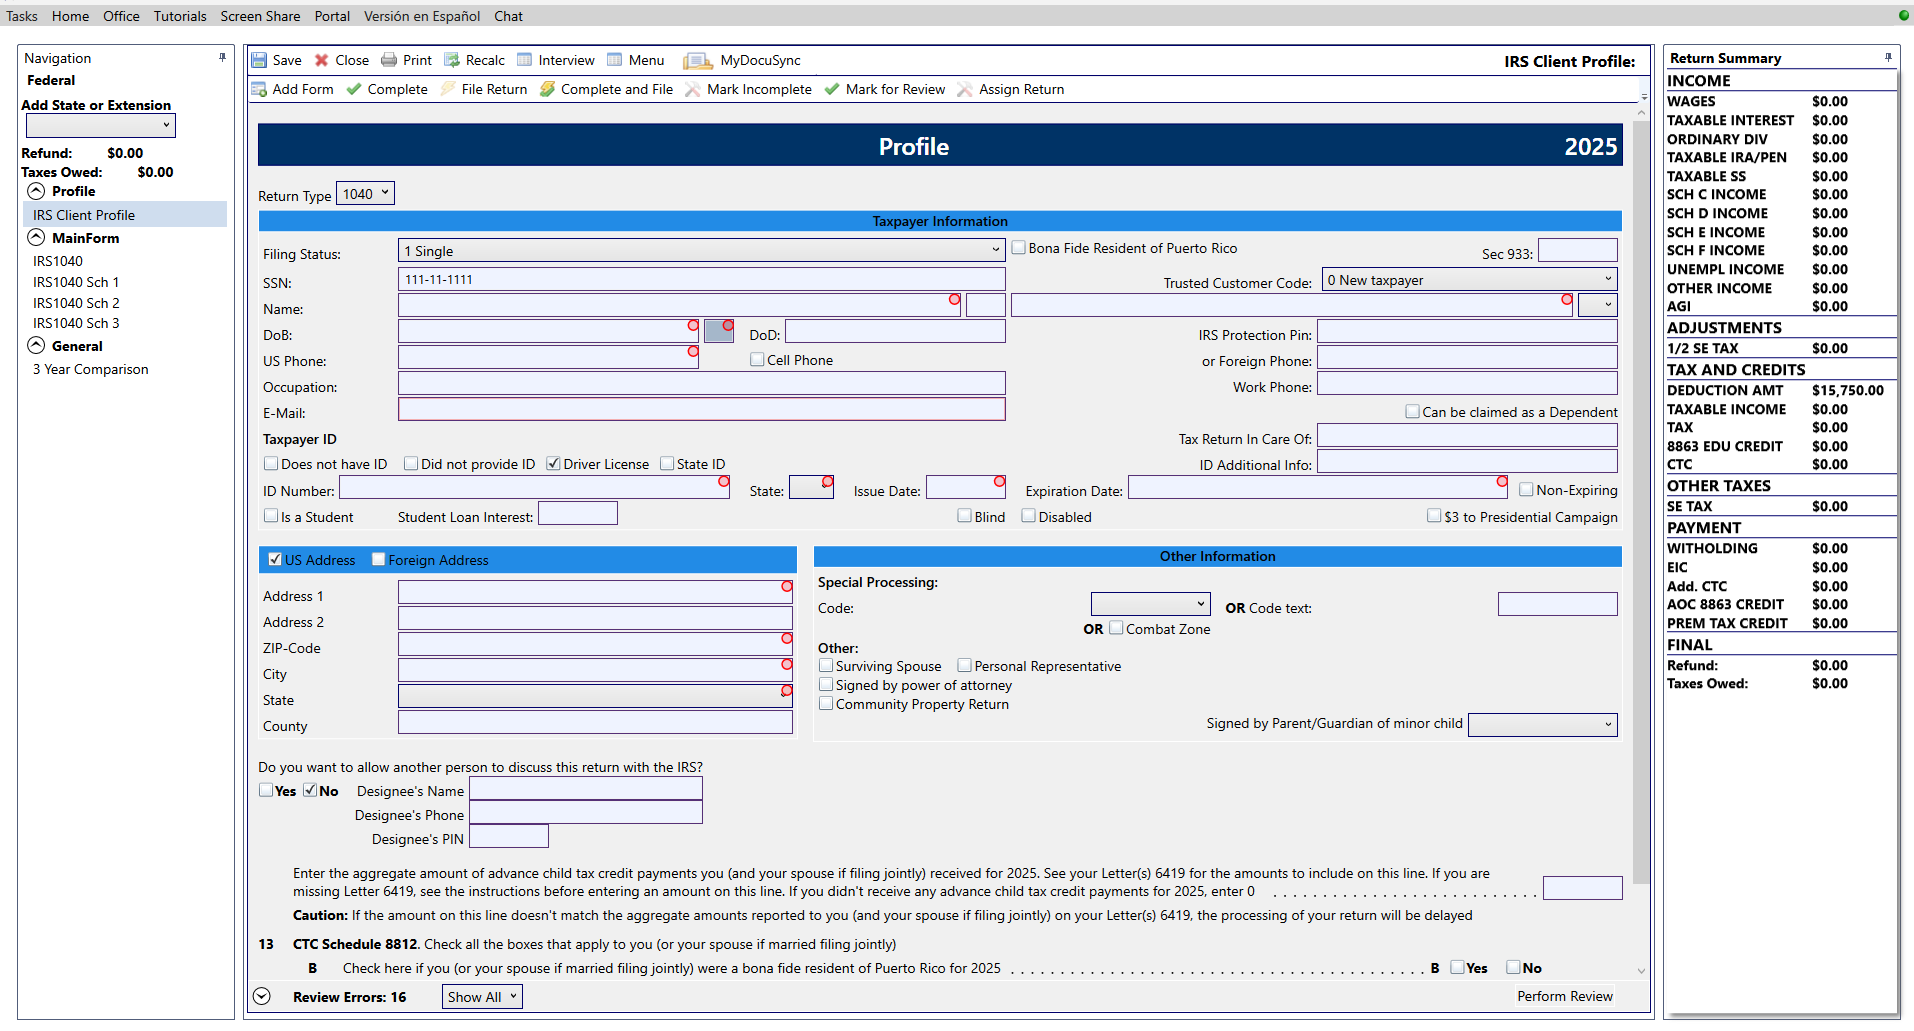Enable the Foreign Address checkbox
Image resolution: width=1914 pixels, height=1031 pixels.
(x=378, y=560)
